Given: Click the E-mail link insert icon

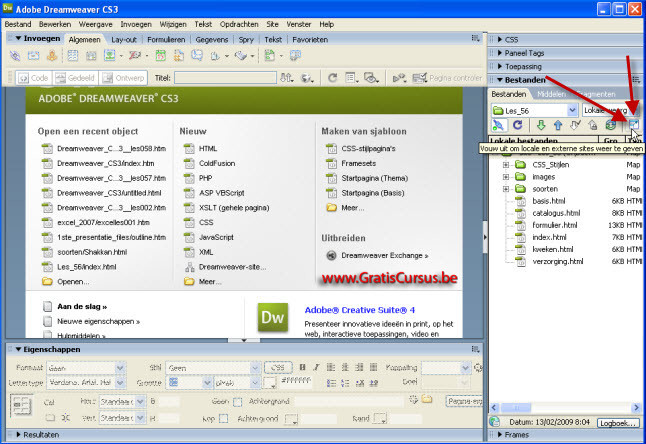Looking at the screenshot, I should tap(33, 56).
